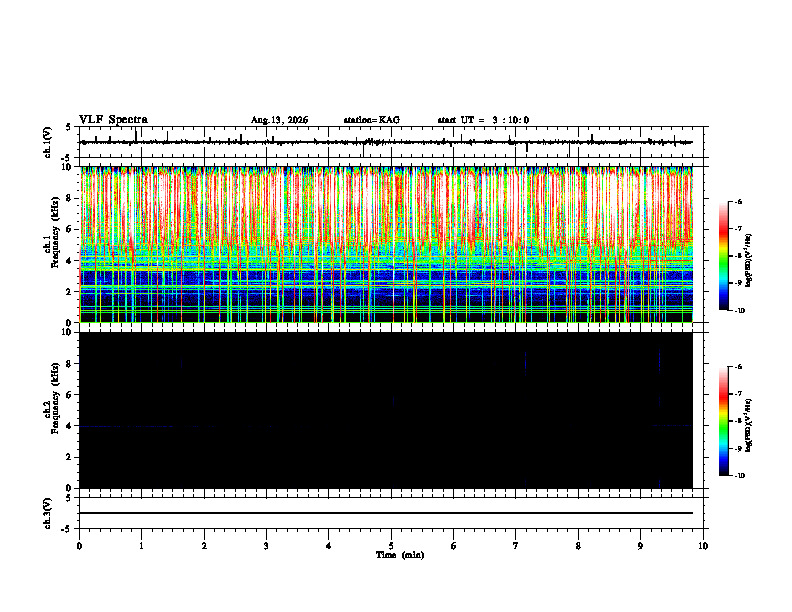Click the black ch.2 spectrogram panel

[386, 410]
